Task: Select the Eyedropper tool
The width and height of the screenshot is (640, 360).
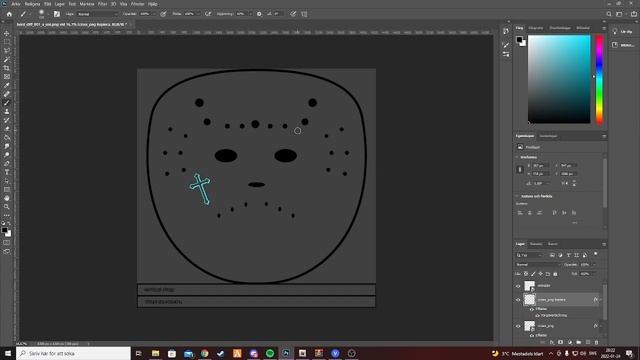Action: (7, 85)
